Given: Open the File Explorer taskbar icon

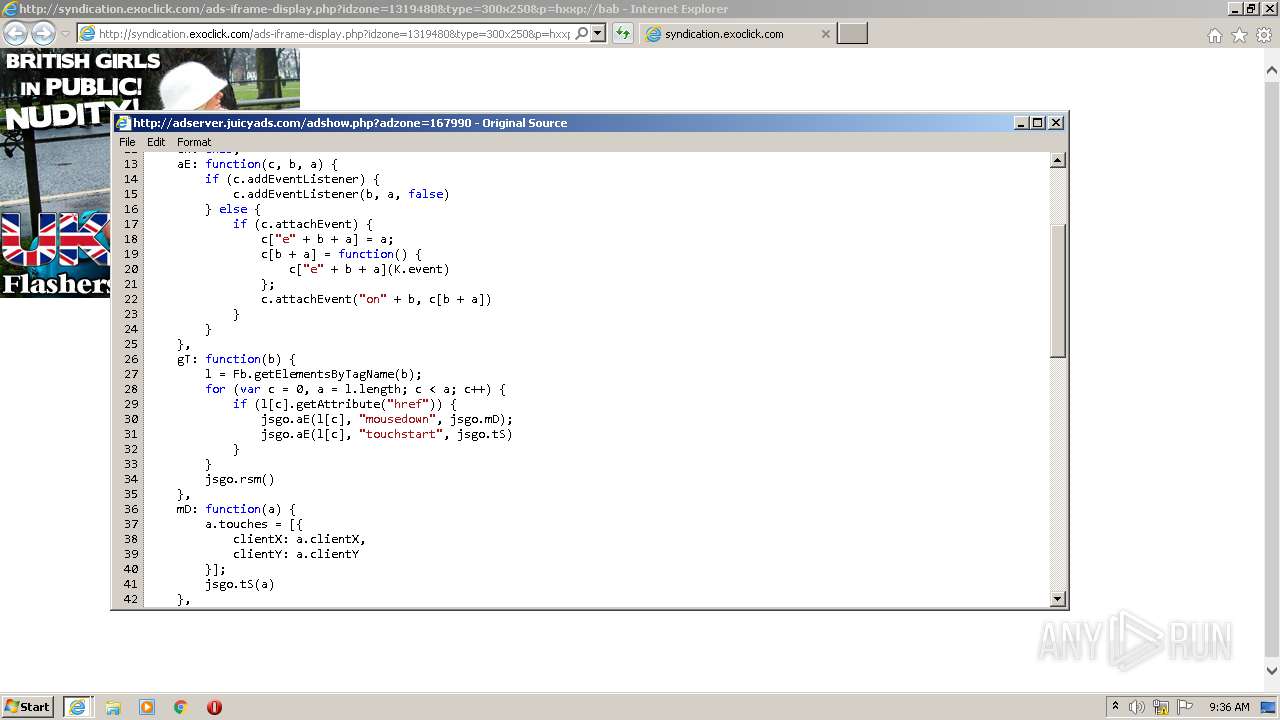Looking at the screenshot, I should [113, 707].
